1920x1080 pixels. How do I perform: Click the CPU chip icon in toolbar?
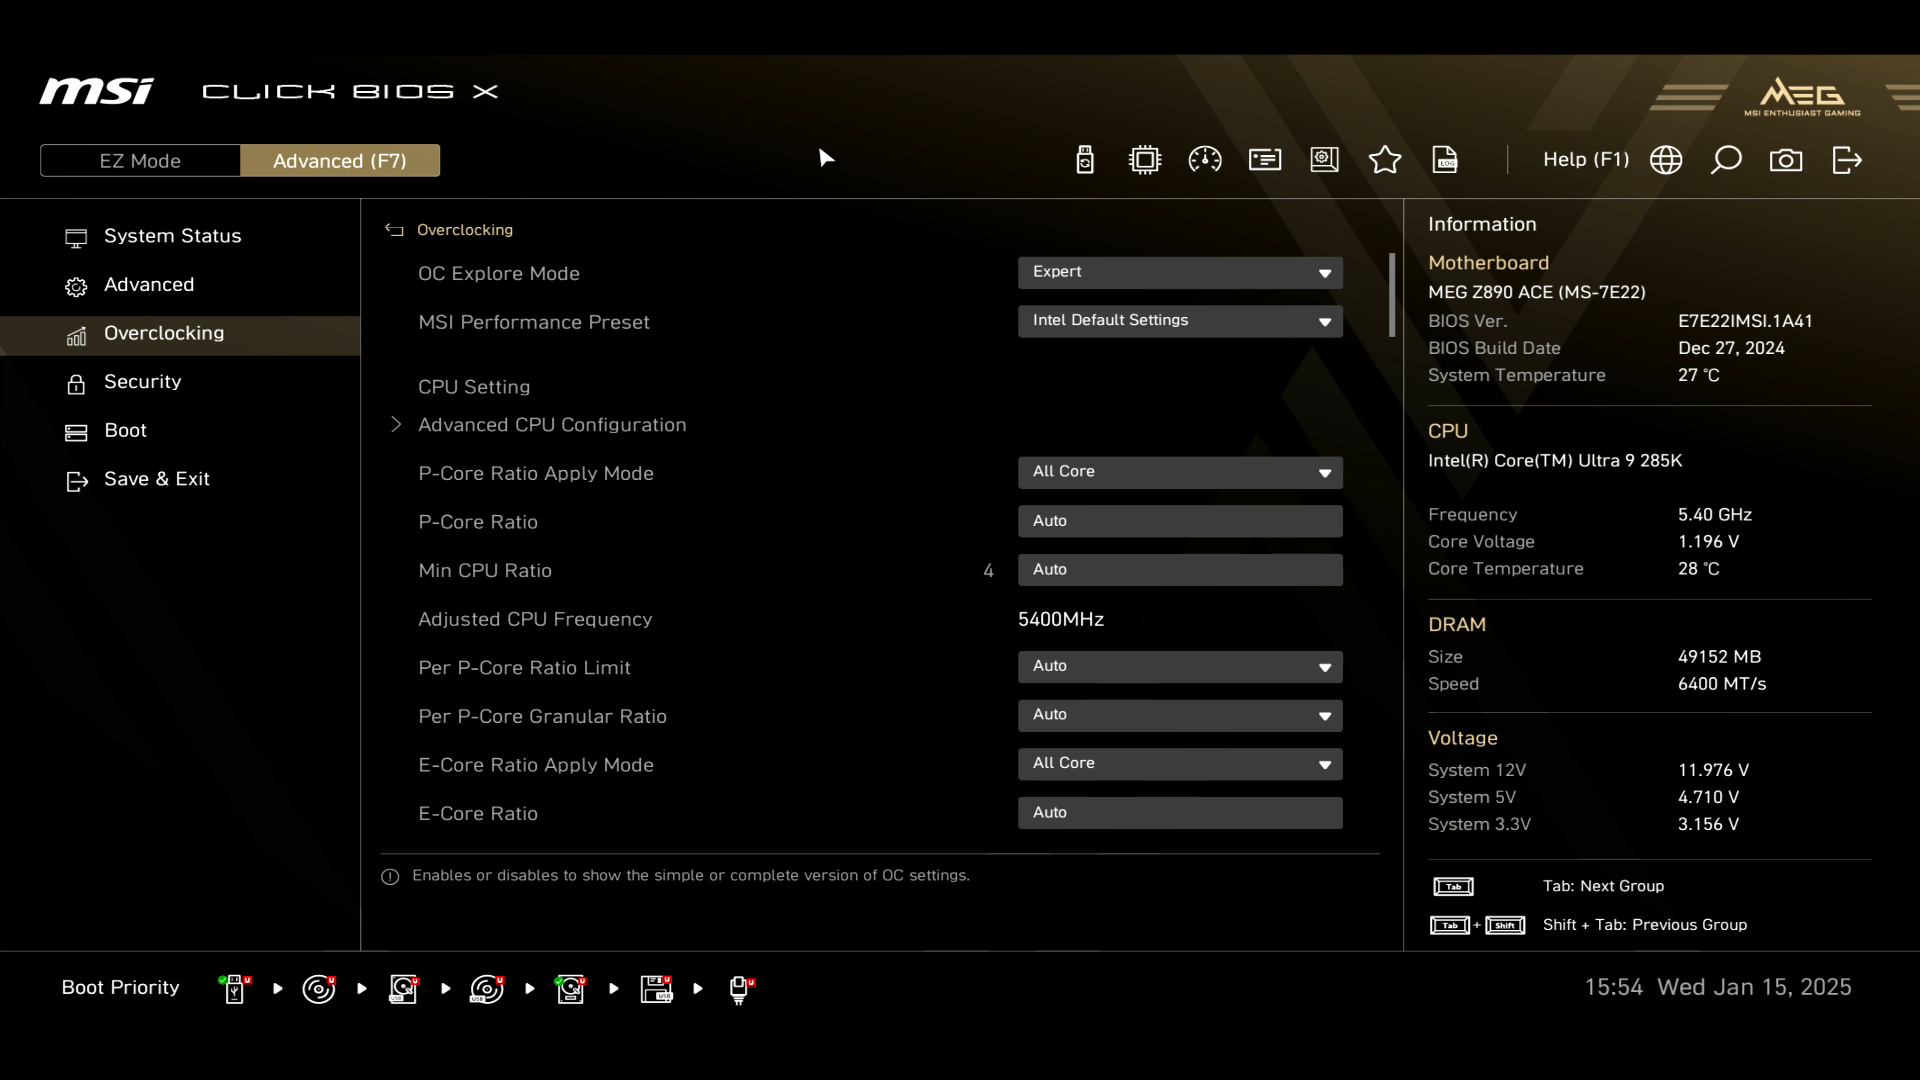1144,160
